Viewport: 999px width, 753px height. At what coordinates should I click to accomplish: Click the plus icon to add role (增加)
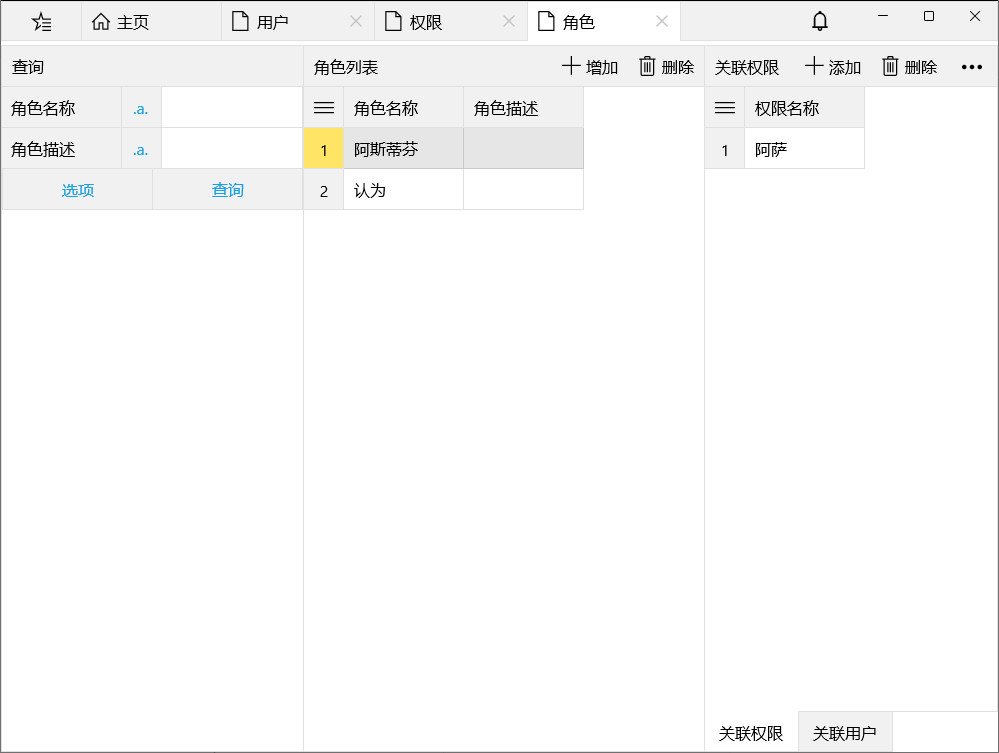click(x=571, y=67)
